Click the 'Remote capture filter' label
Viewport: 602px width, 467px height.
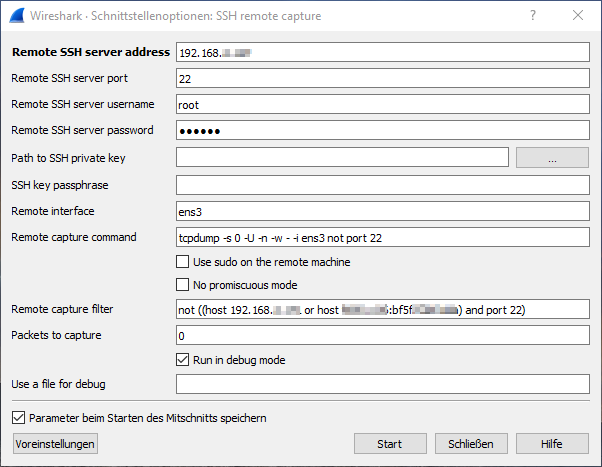pyautogui.click(x=62, y=309)
